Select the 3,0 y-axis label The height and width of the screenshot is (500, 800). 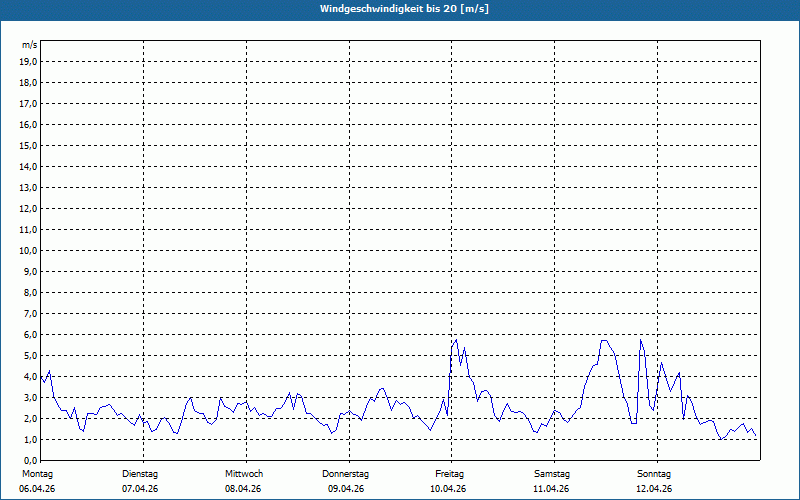coord(30,397)
